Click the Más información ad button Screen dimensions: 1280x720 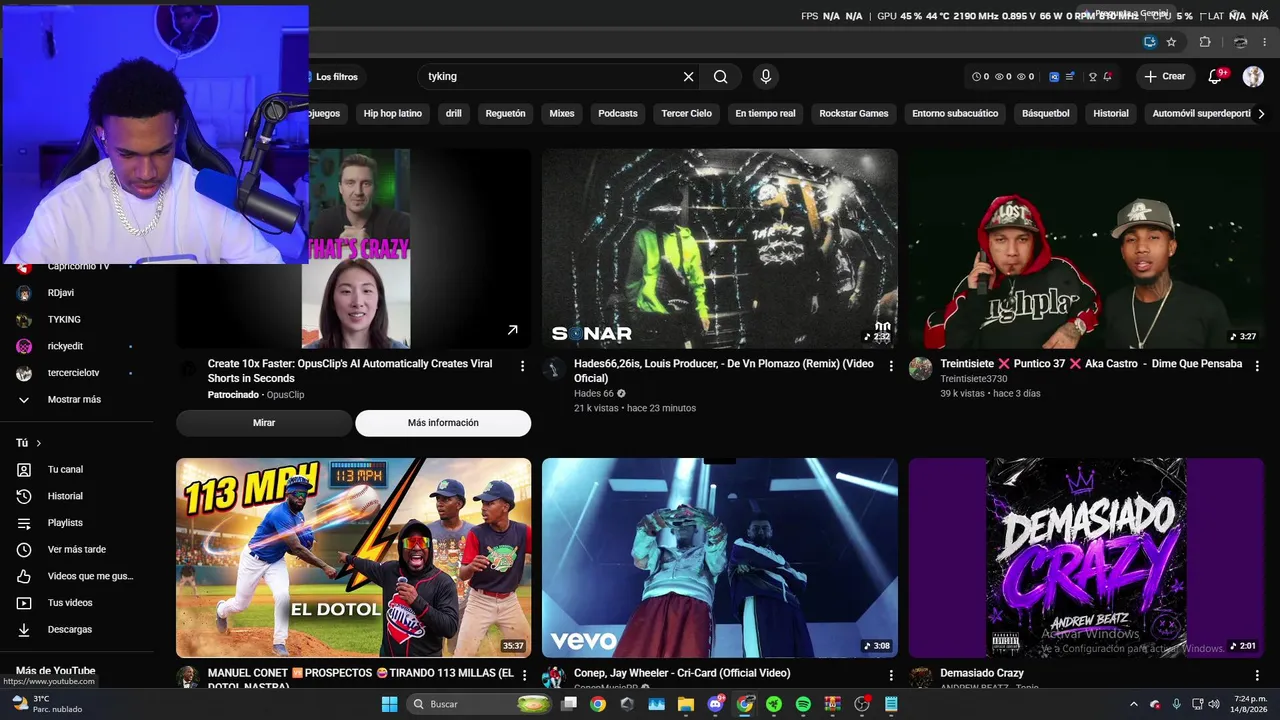pyautogui.click(x=443, y=423)
